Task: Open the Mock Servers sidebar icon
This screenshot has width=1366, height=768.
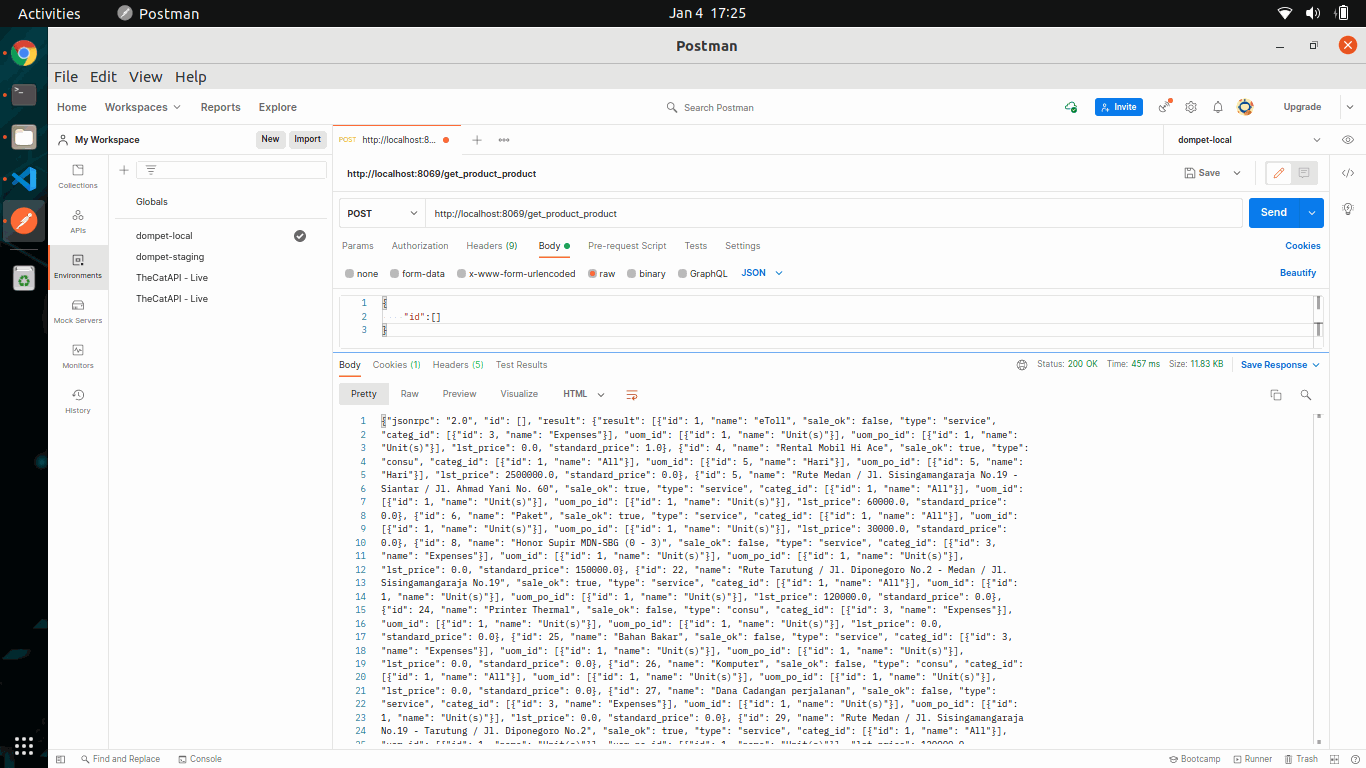Action: (78, 311)
